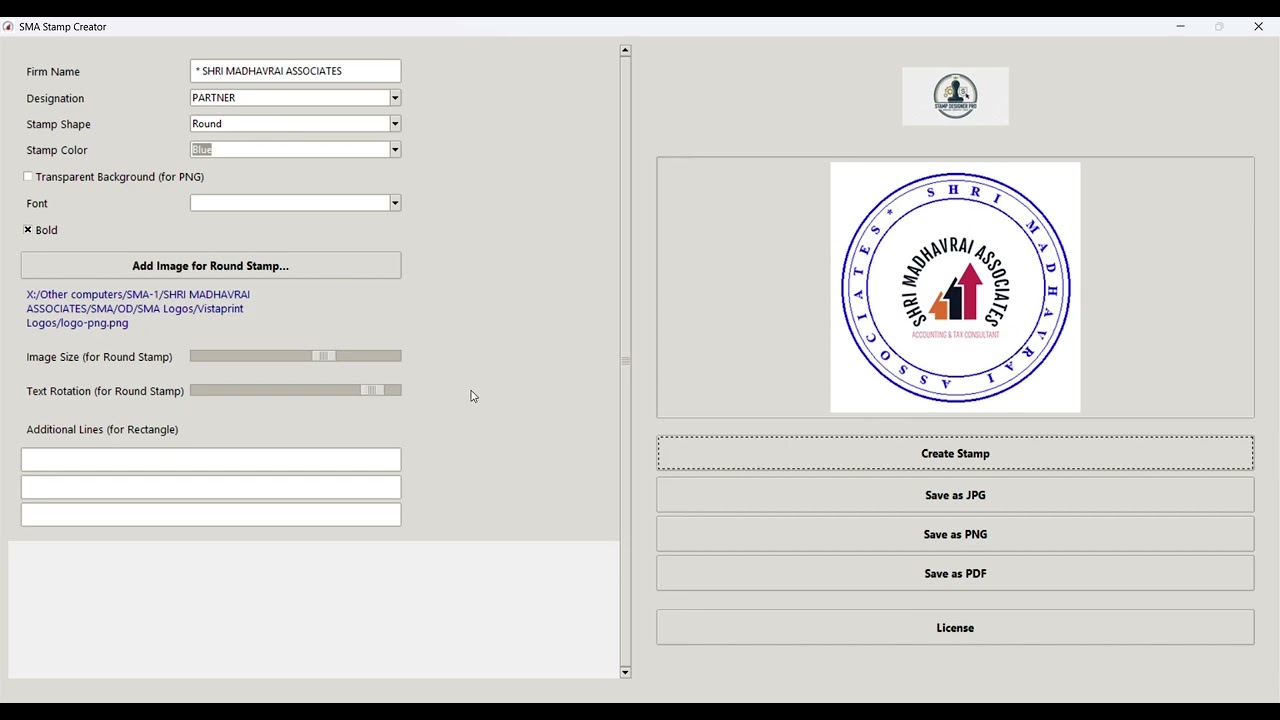Image resolution: width=1280 pixels, height=720 pixels.
Task: Click the Image Size slider handle
Action: (324, 356)
